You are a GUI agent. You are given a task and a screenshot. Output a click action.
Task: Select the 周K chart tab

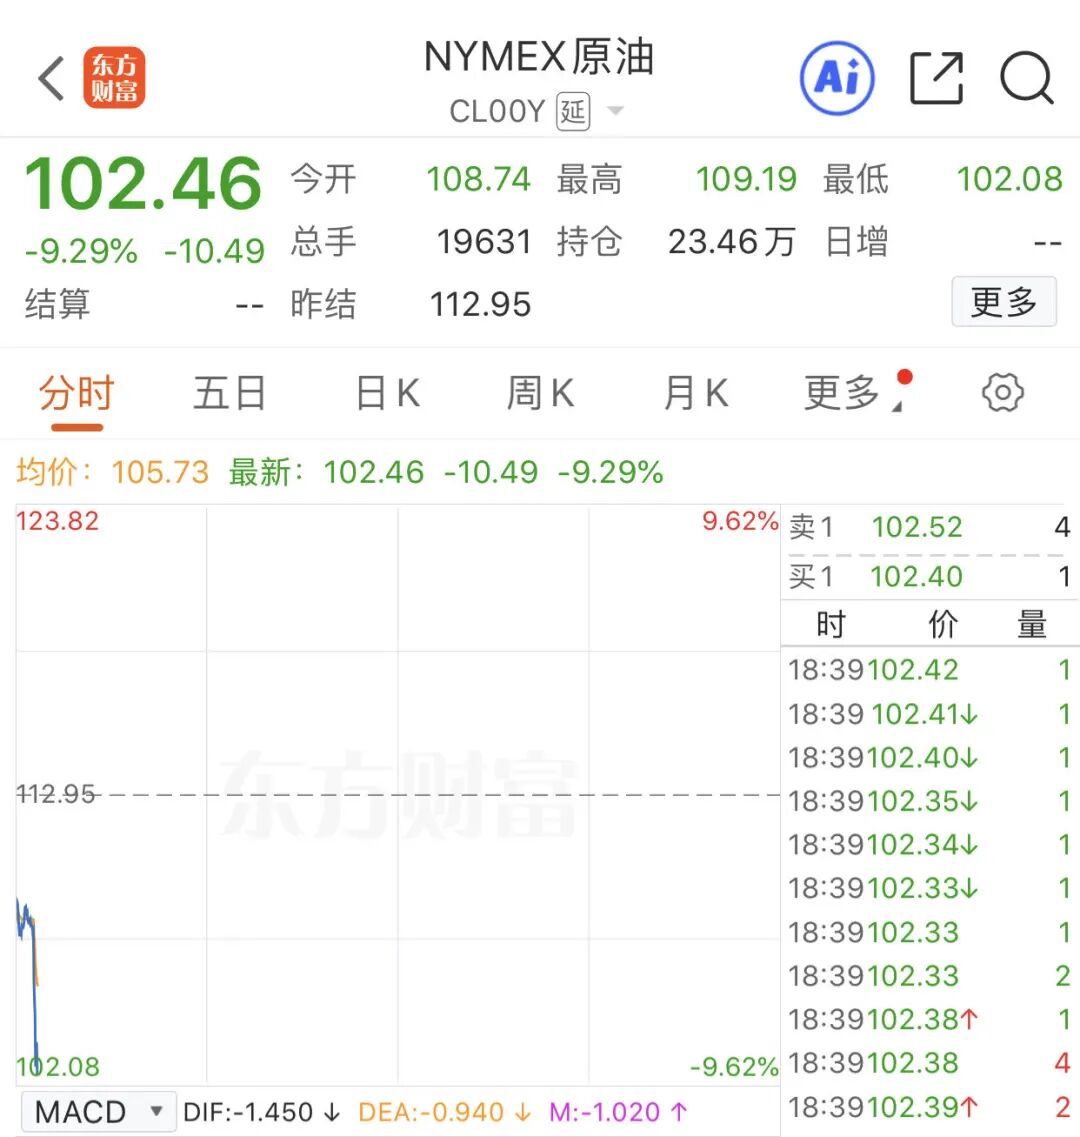pyautogui.click(x=540, y=393)
